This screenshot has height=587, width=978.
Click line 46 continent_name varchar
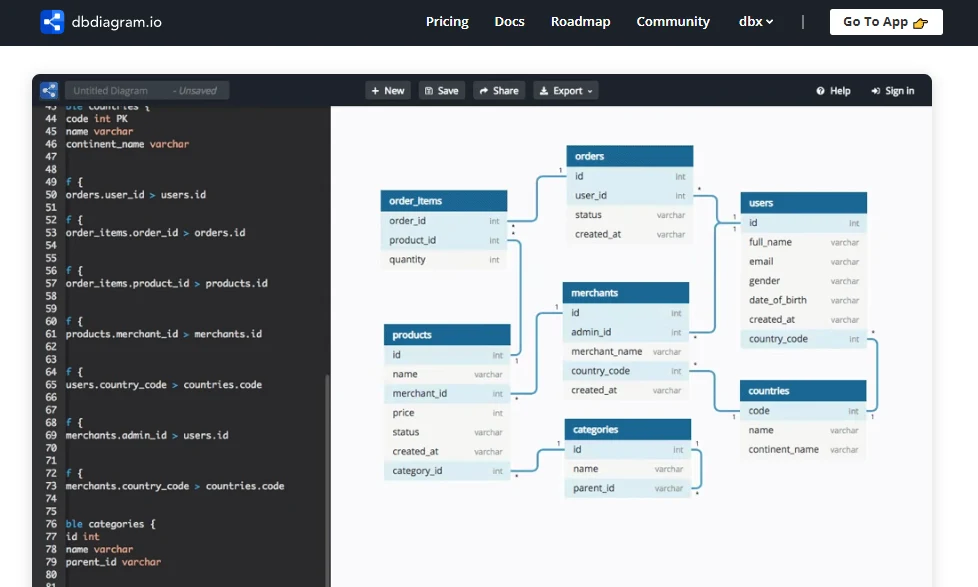click(x=127, y=144)
